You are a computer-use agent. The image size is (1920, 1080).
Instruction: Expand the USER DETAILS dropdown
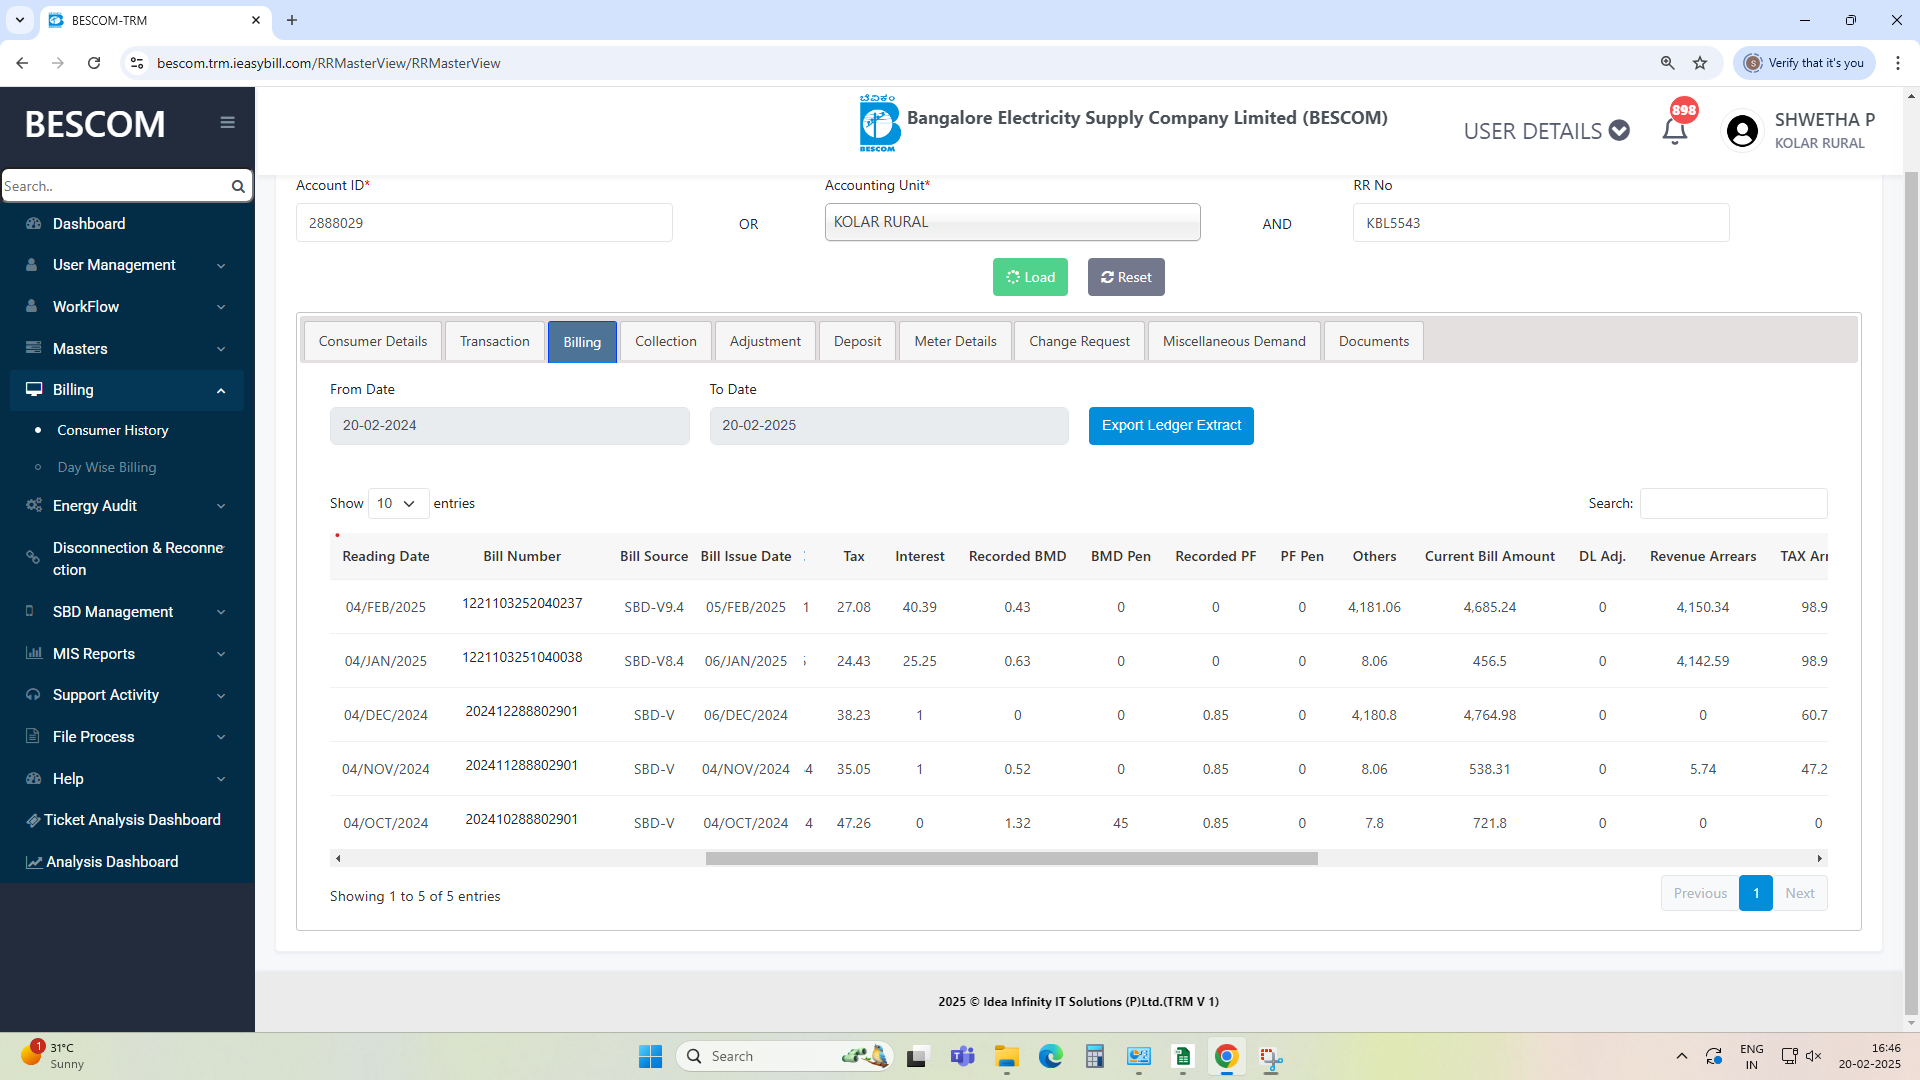pos(1546,131)
